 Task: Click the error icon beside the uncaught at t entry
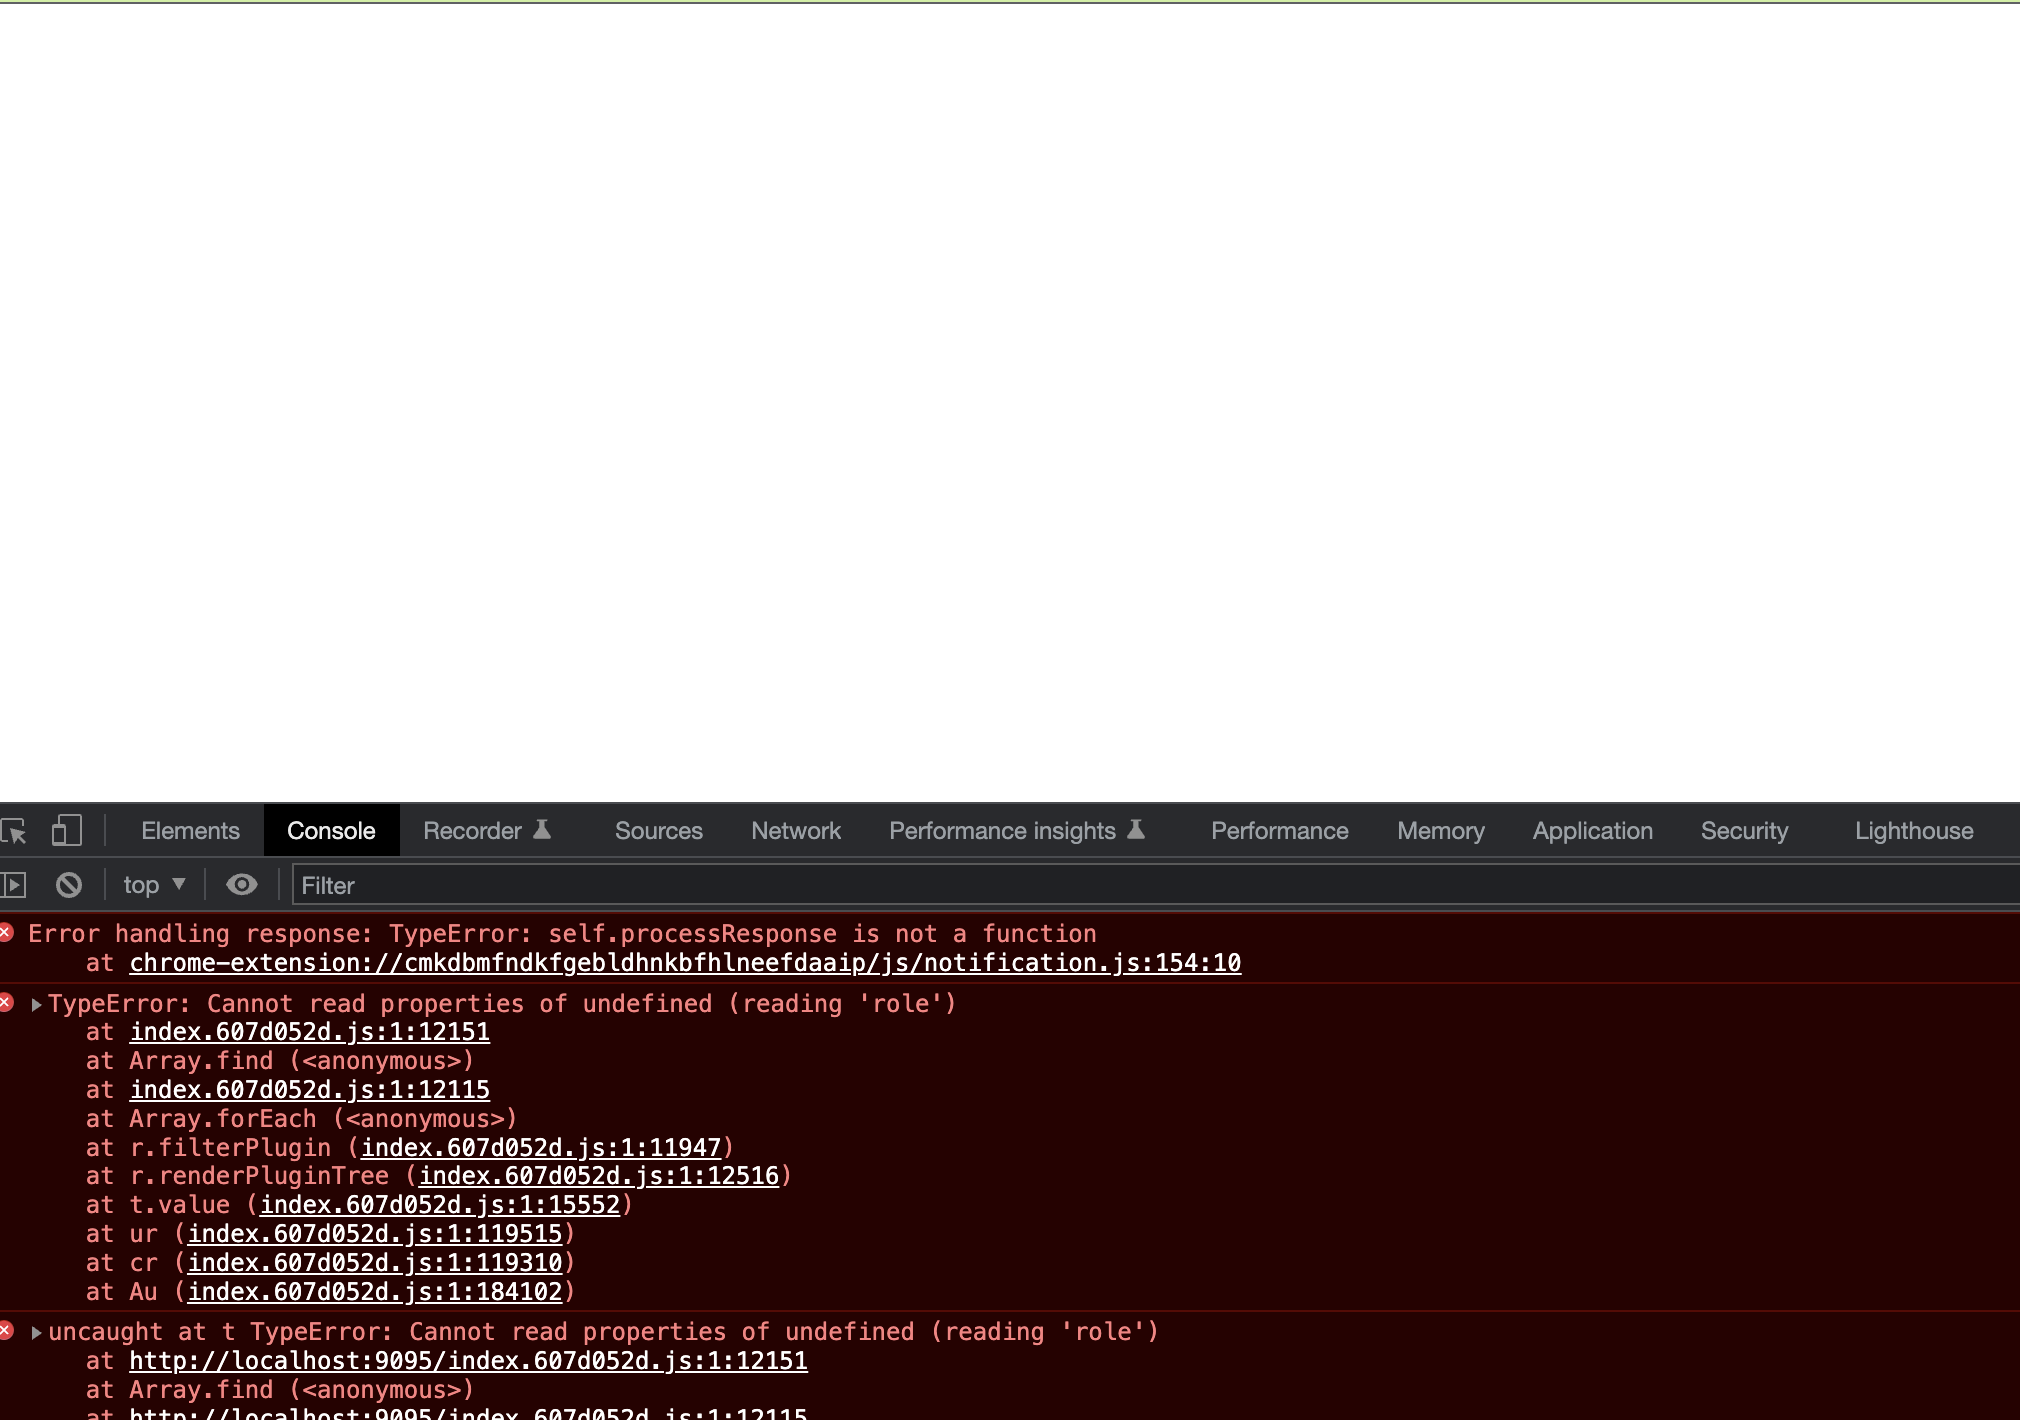pos(6,1330)
